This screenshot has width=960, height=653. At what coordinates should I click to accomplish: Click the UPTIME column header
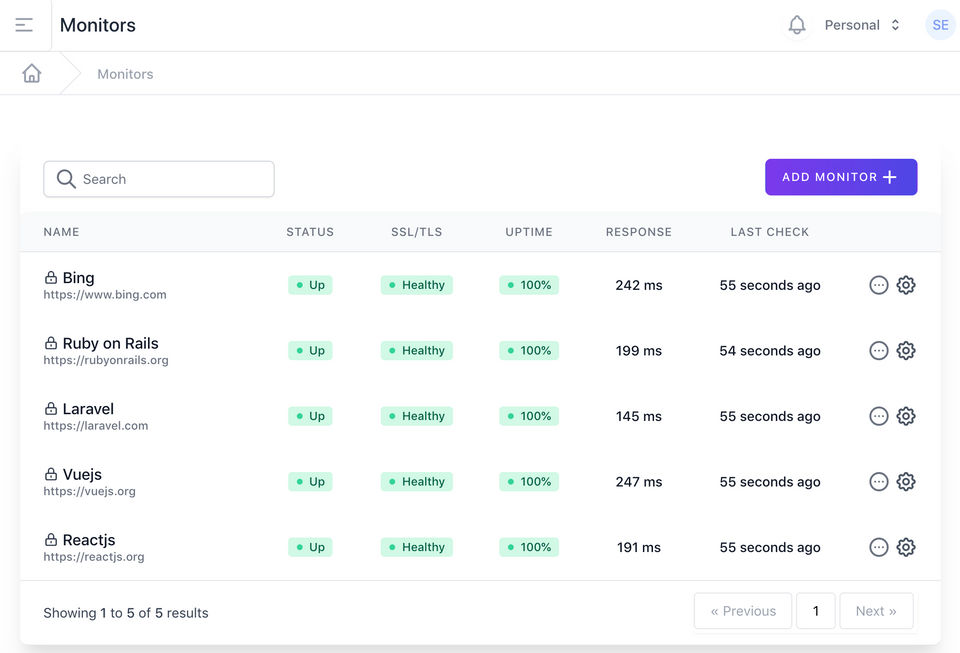click(x=529, y=232)
